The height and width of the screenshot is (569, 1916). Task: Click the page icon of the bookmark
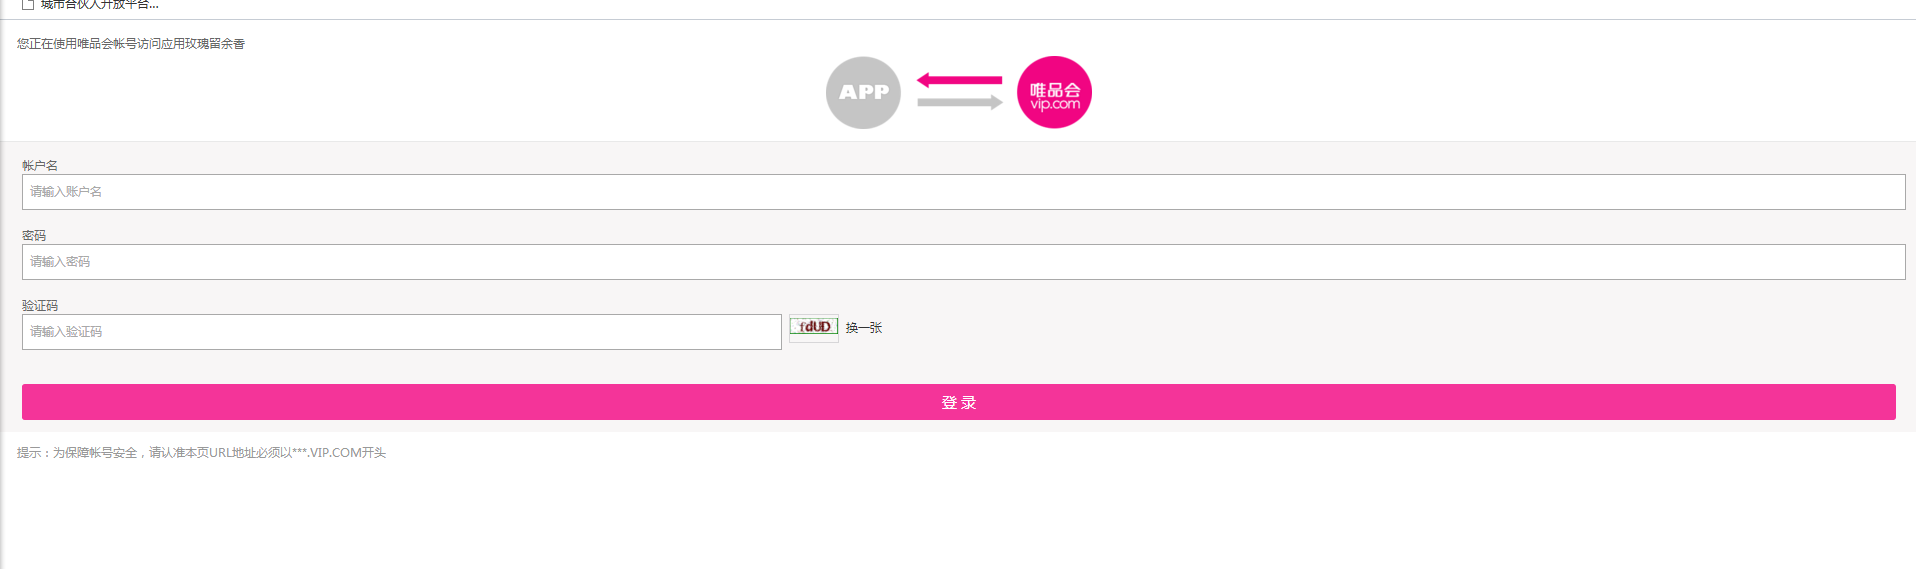pos(28,4)
